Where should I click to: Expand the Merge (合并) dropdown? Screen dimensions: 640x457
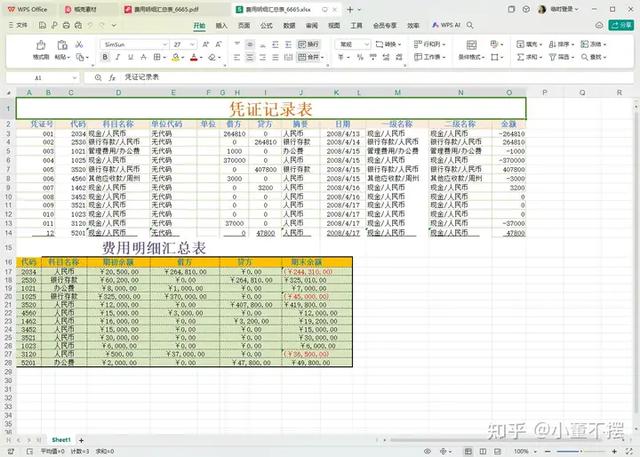point(322,58)
